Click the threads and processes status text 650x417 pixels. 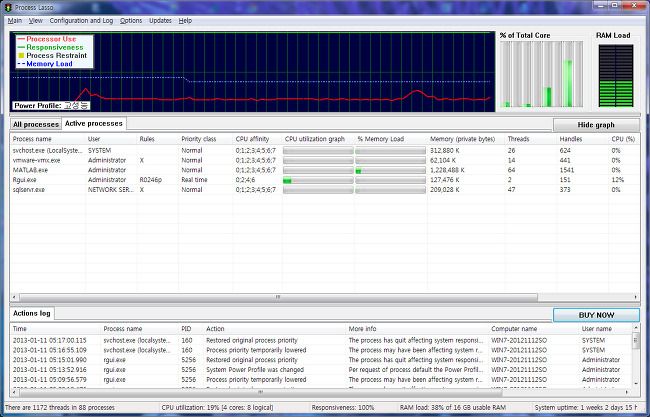[60, 408]
